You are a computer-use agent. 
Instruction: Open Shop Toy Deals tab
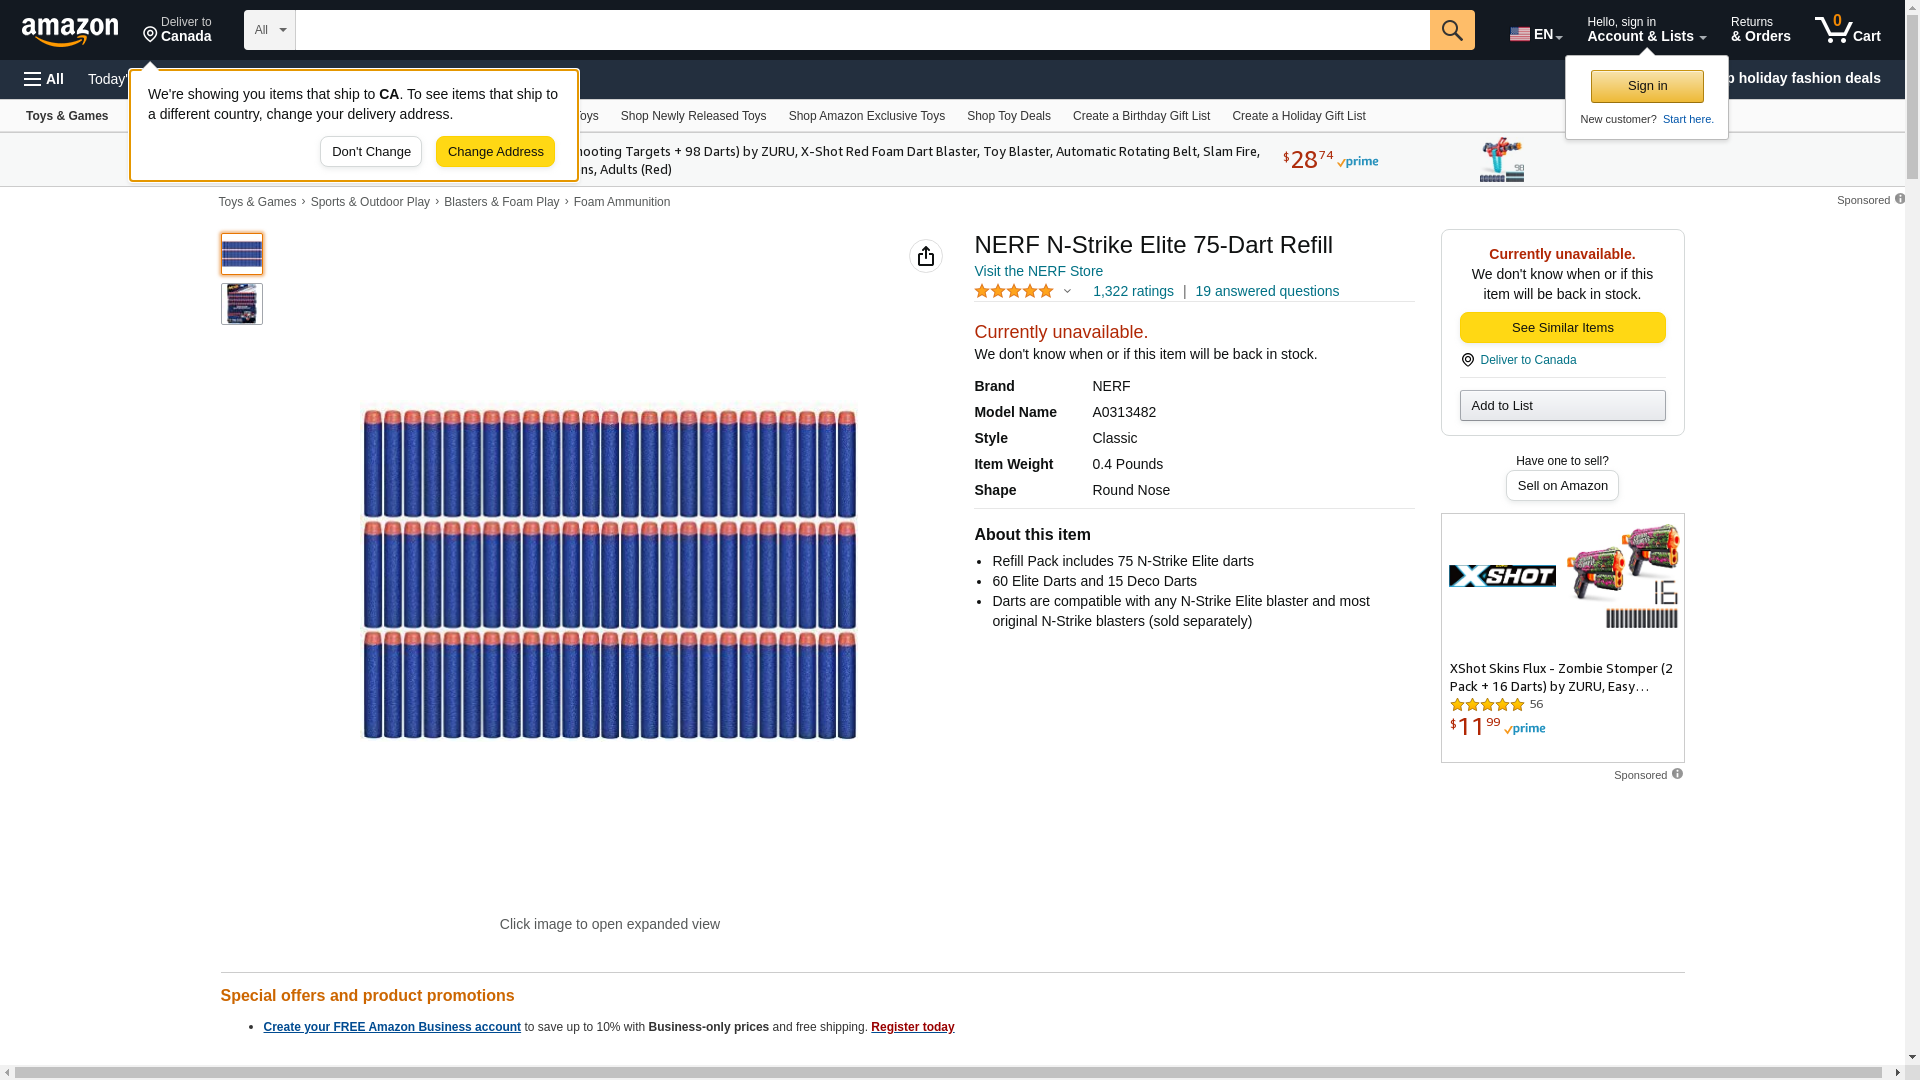pos(1008,116)
